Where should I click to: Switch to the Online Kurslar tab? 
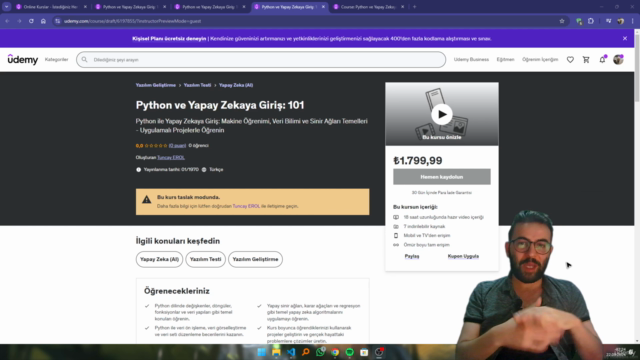(50, 7)
